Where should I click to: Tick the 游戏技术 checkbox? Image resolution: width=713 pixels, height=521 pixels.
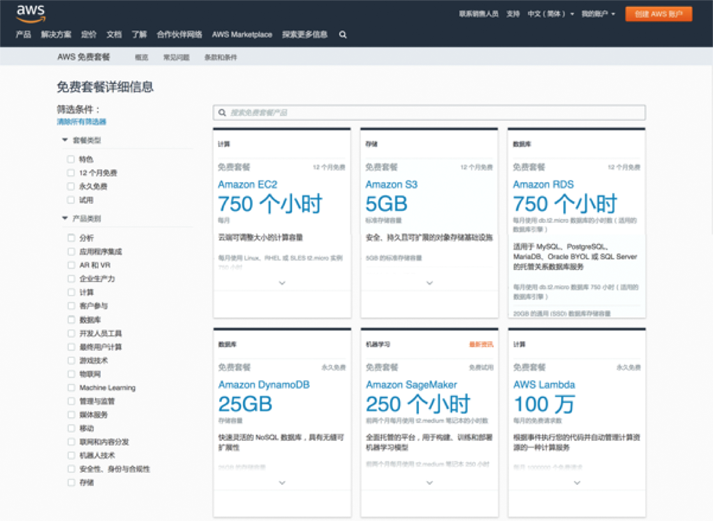[71, 361]
